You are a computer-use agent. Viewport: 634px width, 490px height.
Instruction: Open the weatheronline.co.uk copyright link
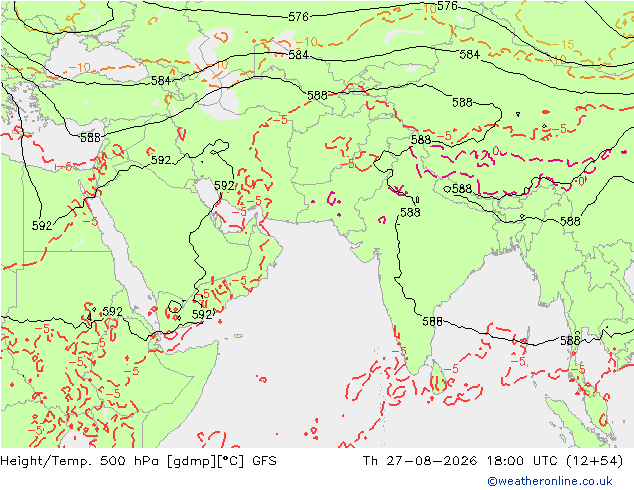tap(550, 481)
